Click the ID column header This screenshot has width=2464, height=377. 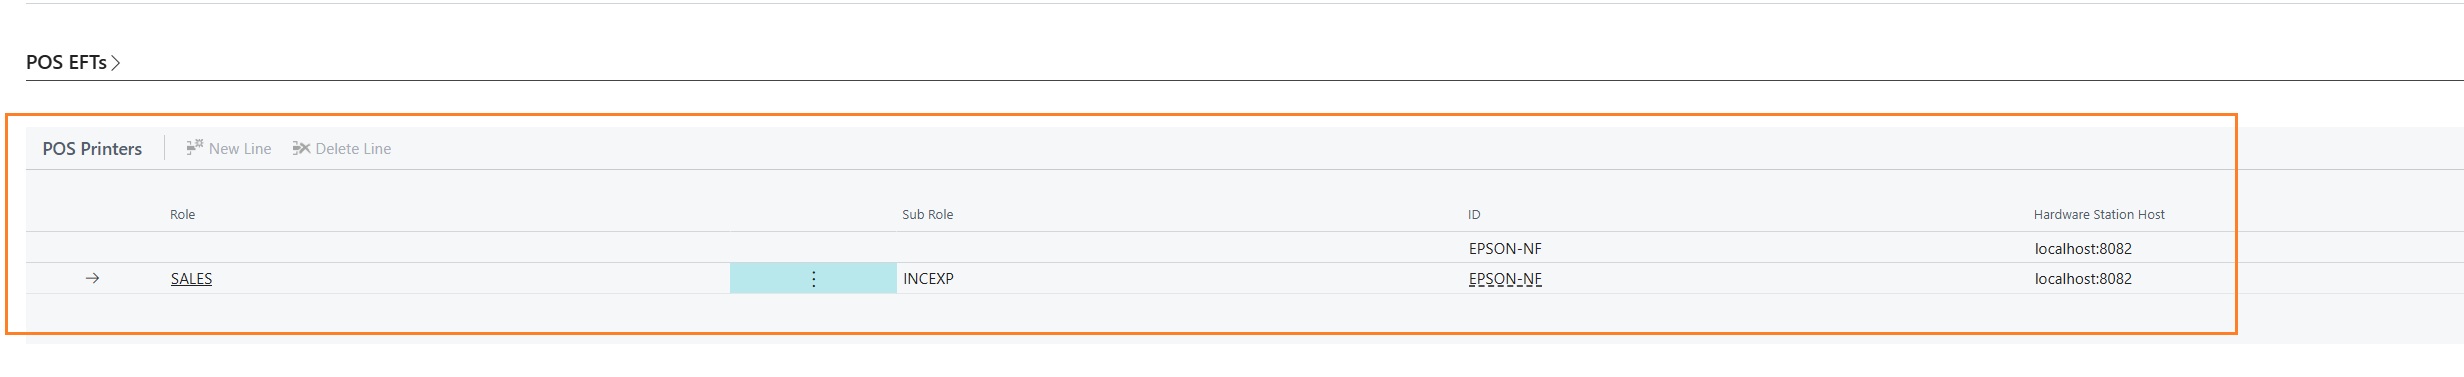[1474, 215]
